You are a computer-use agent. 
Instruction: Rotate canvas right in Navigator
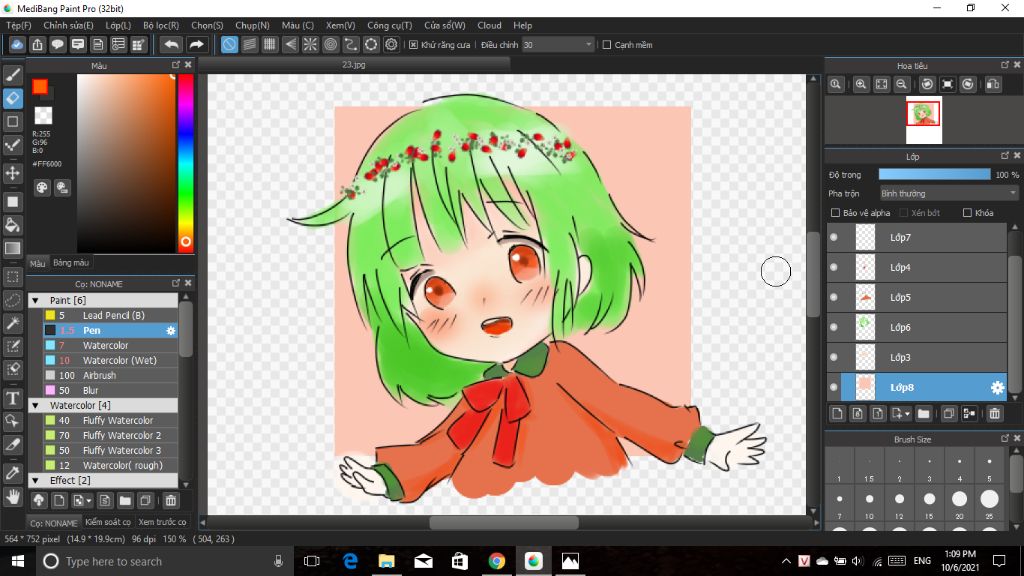click(x=968, y=84)
